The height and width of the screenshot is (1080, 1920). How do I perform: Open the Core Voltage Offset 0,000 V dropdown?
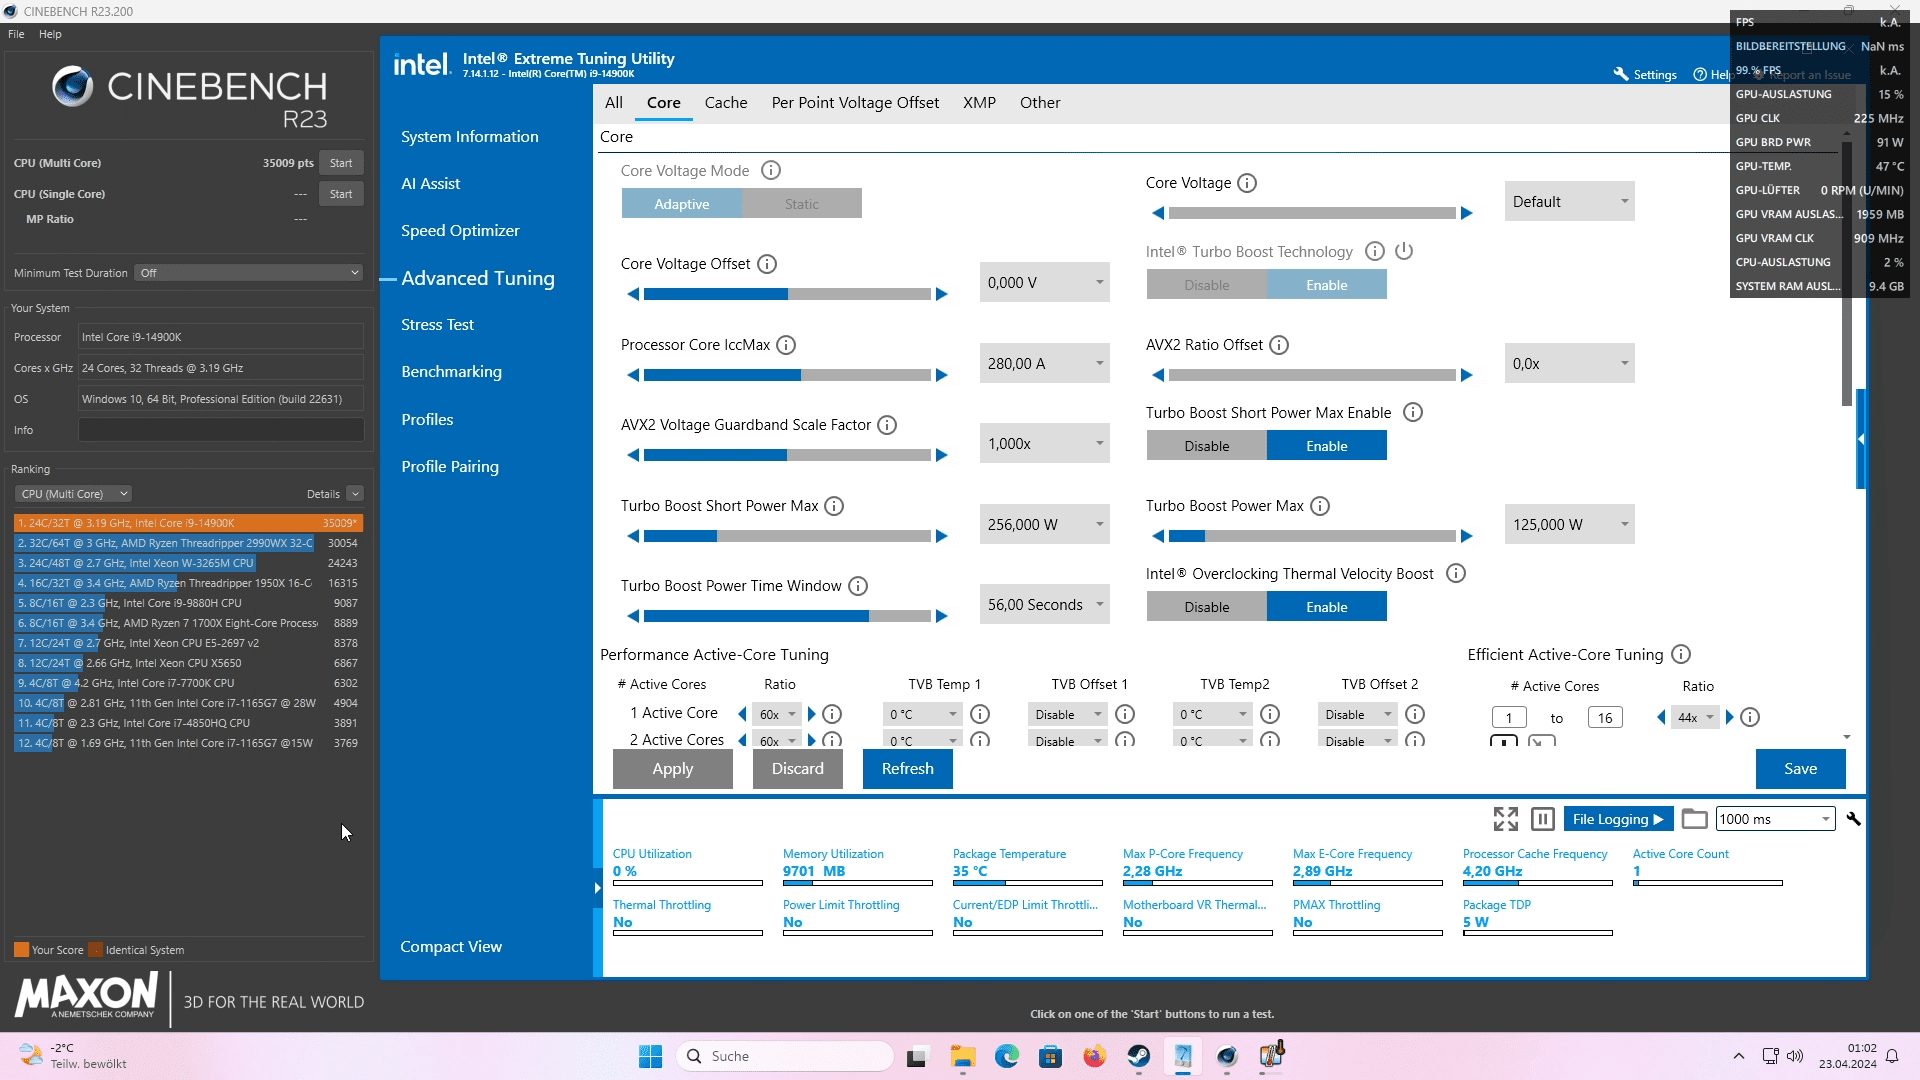pos(1045,283)
